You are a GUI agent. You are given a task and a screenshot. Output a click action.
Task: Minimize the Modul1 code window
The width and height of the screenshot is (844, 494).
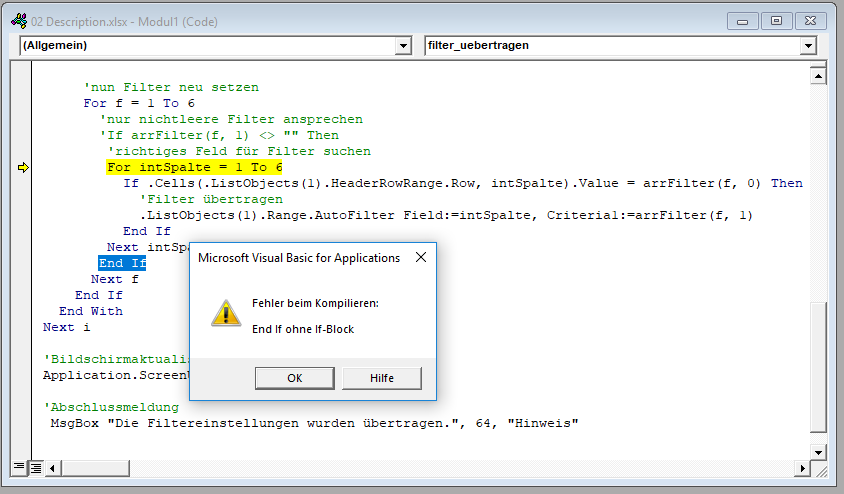(x=744, y=20)
